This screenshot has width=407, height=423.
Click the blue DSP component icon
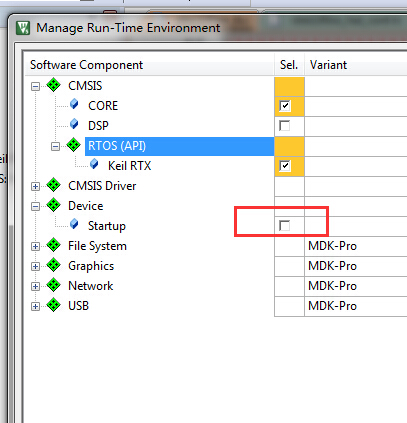click(74, 124)
